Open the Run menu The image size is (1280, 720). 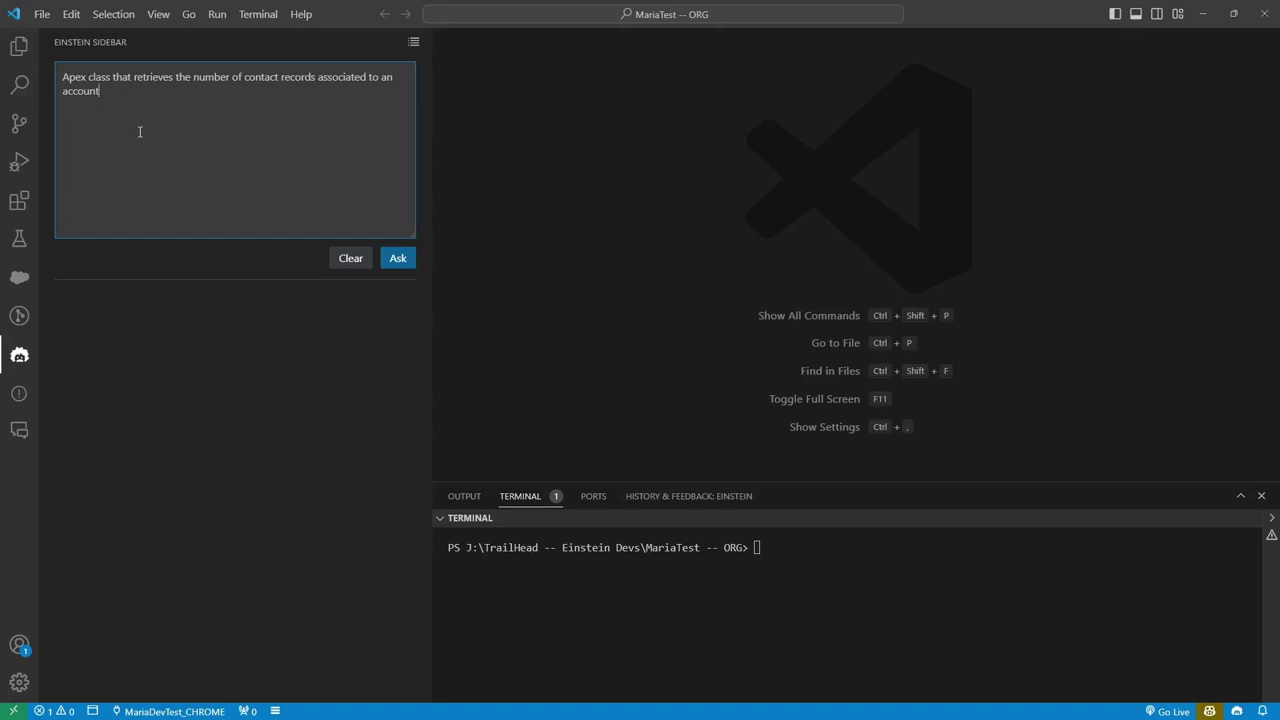[217, 14]
